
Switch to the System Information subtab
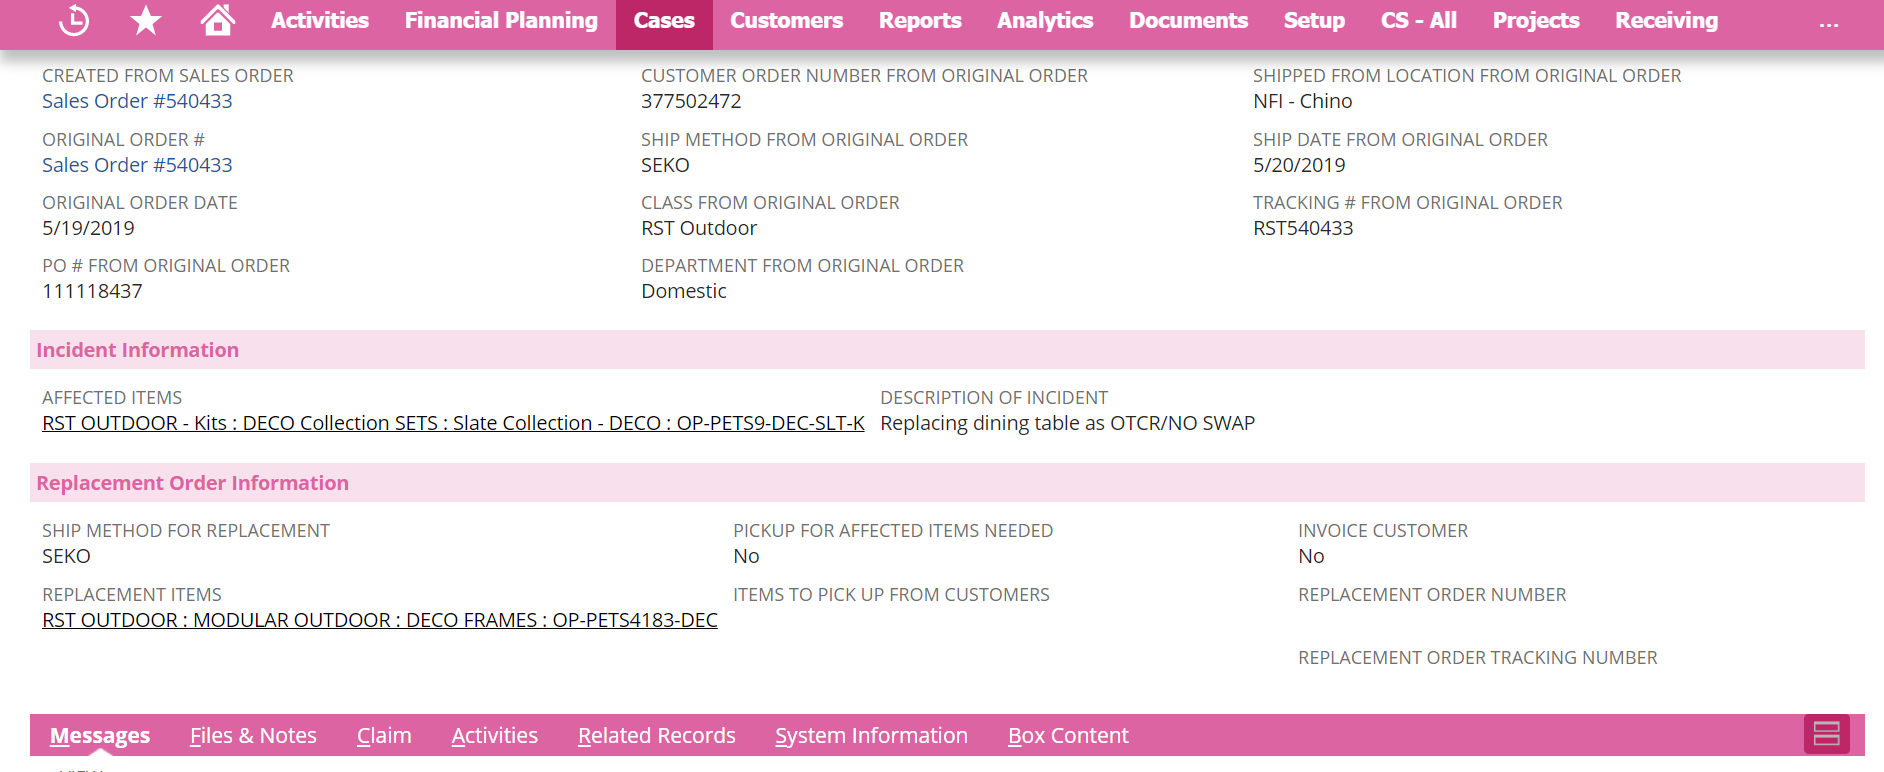click(x=872, y=736)
